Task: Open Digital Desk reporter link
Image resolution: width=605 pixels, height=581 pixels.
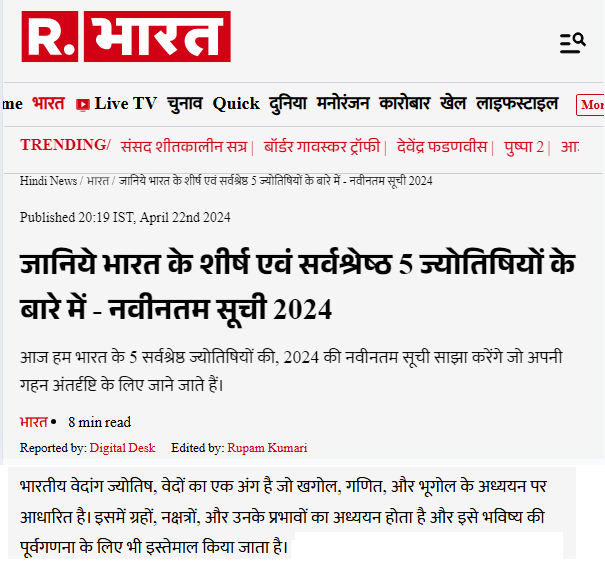Action: 122,448
